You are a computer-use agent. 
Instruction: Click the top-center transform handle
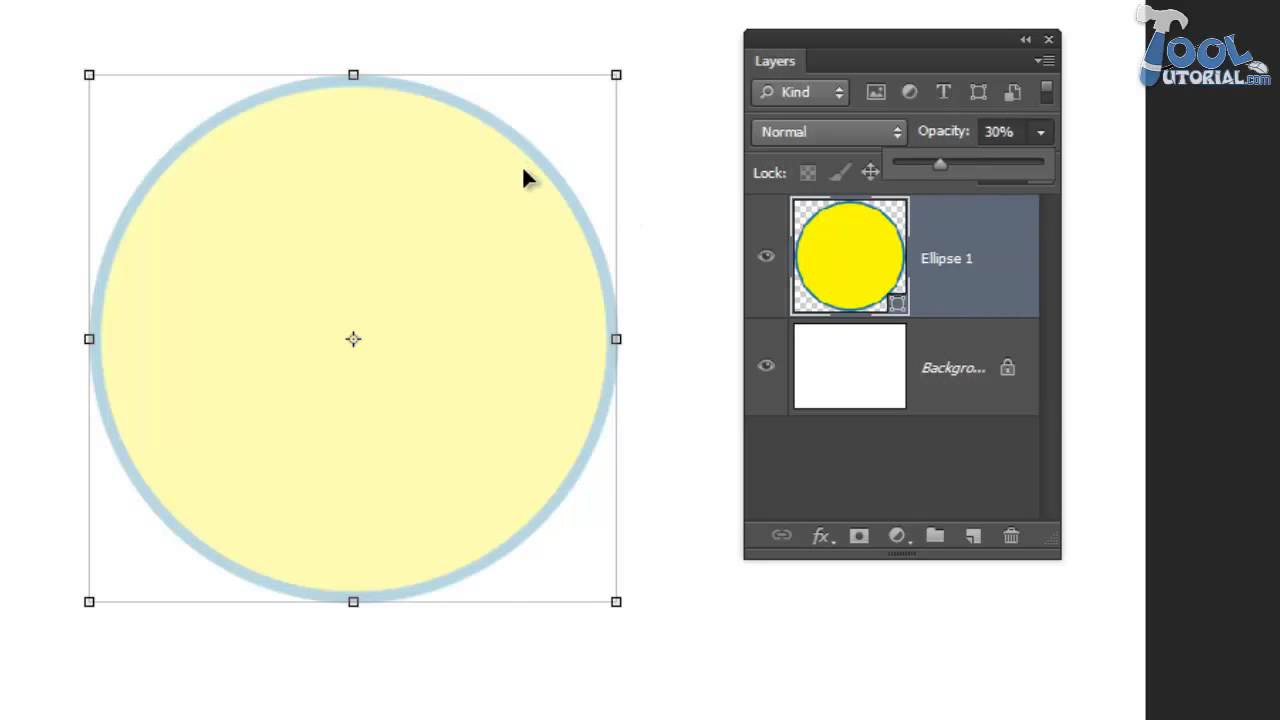353,75
